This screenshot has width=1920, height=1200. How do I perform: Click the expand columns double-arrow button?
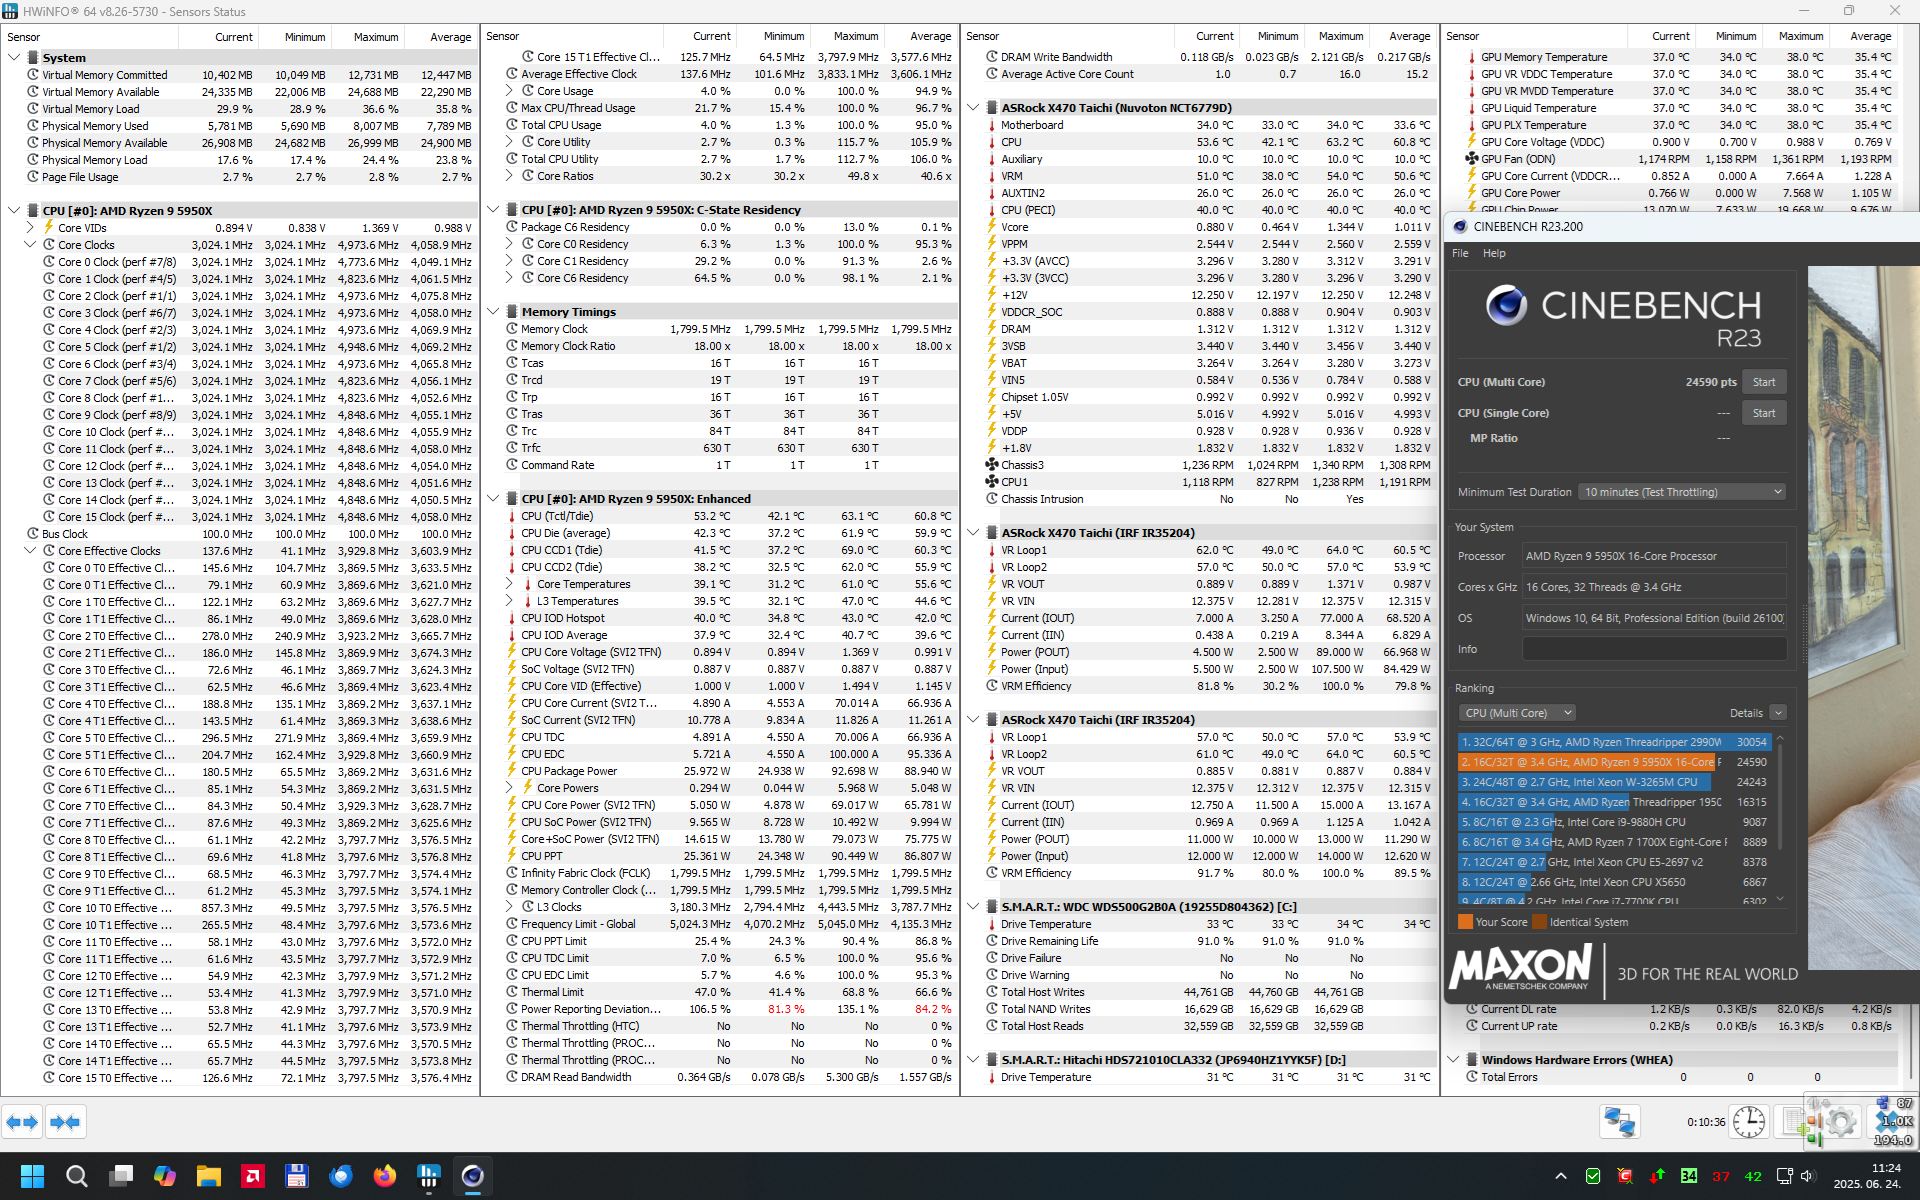(x=22, y=1122)
